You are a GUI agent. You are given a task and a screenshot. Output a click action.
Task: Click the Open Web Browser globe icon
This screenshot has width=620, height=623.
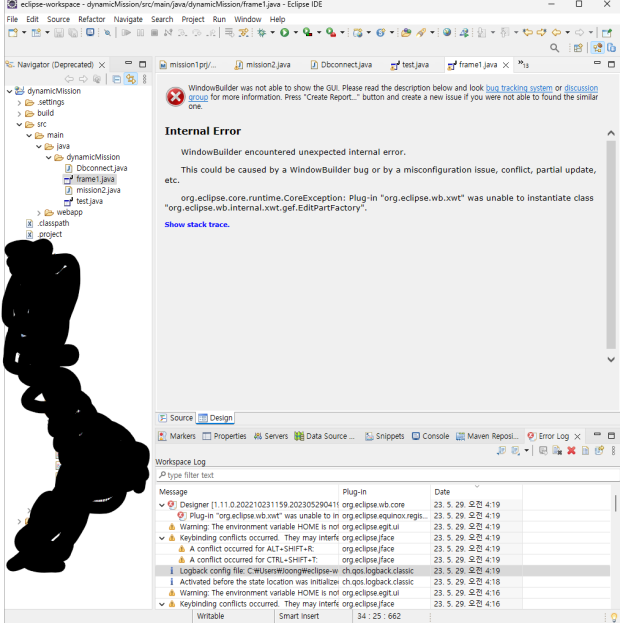coord(447,33)
